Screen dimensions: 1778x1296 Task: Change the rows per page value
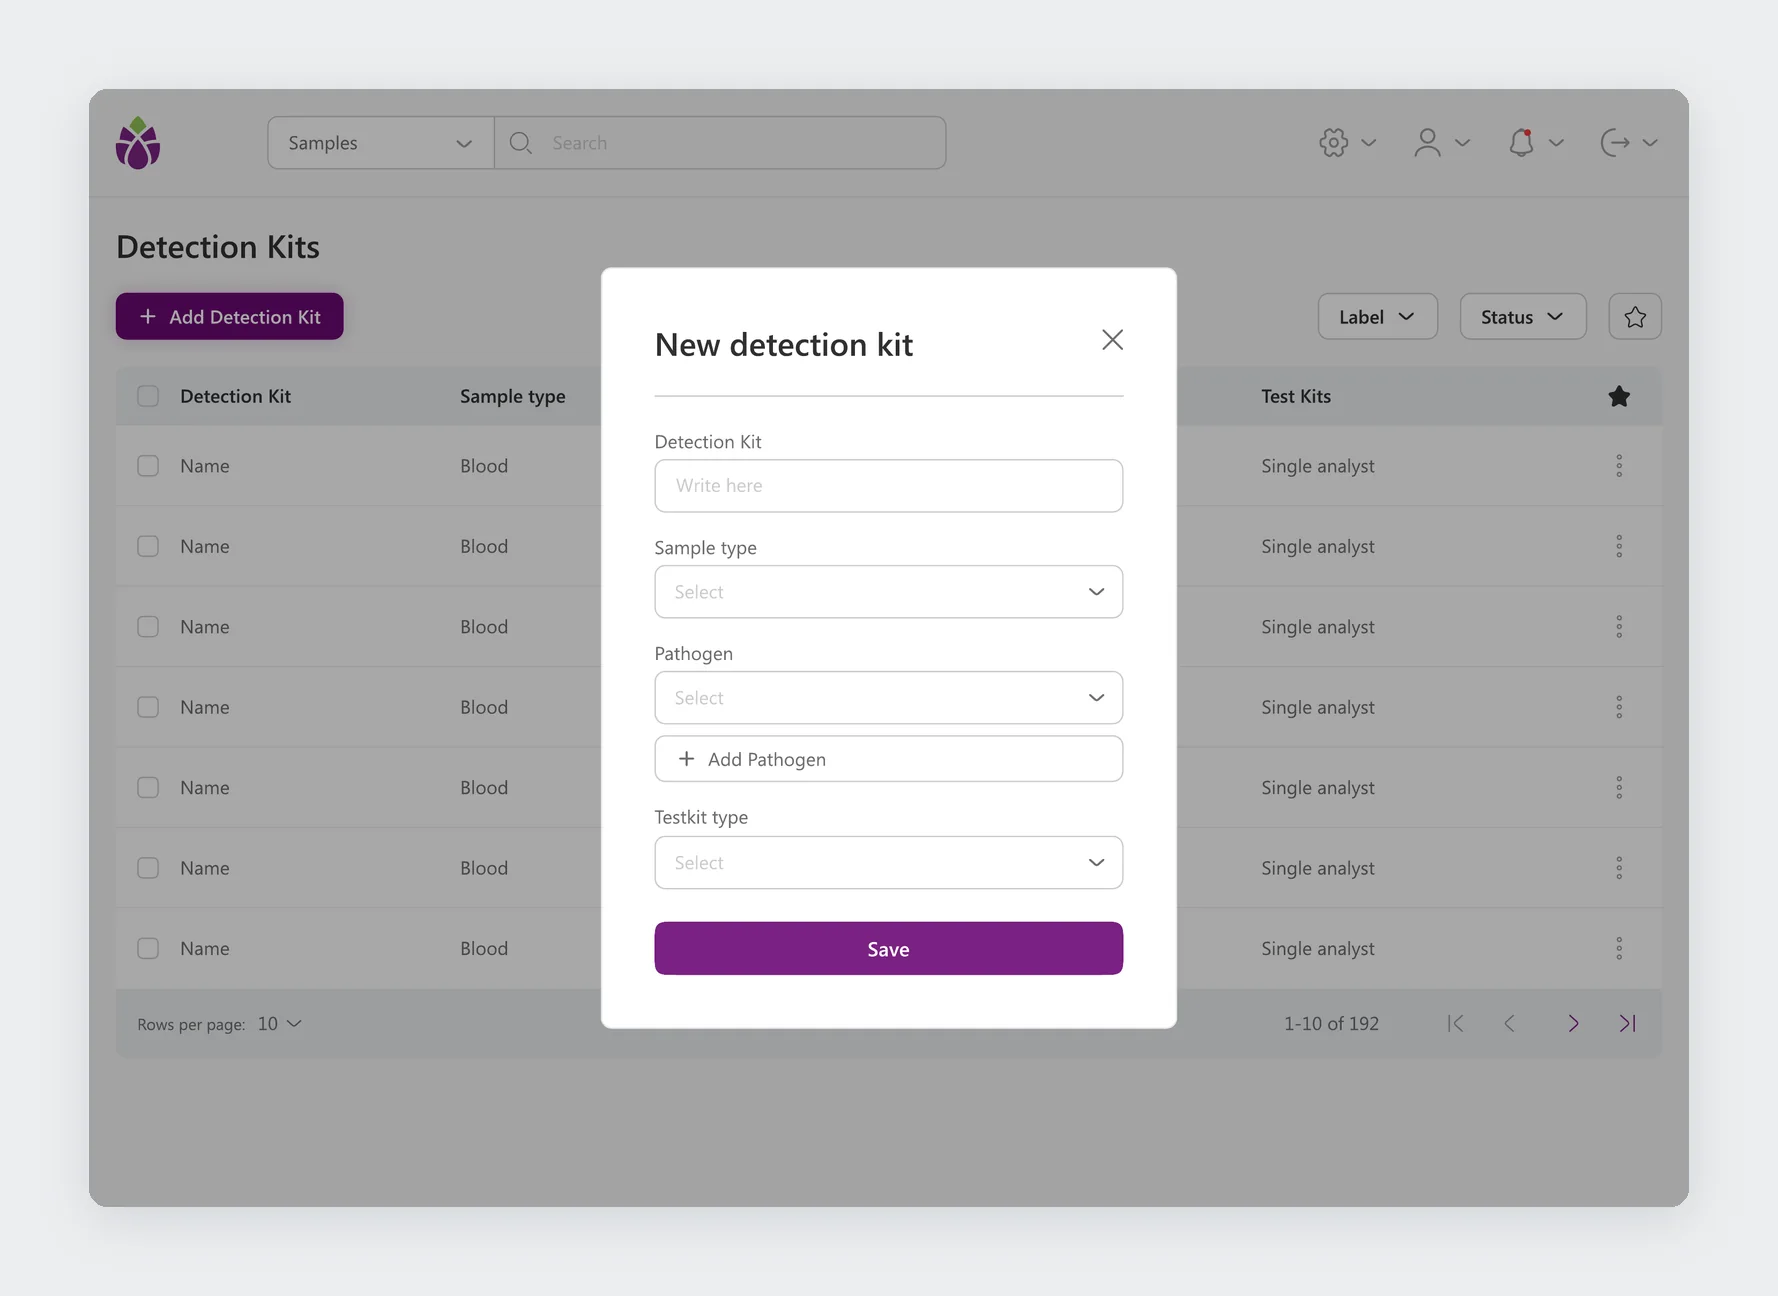[x=280, y=1024]
